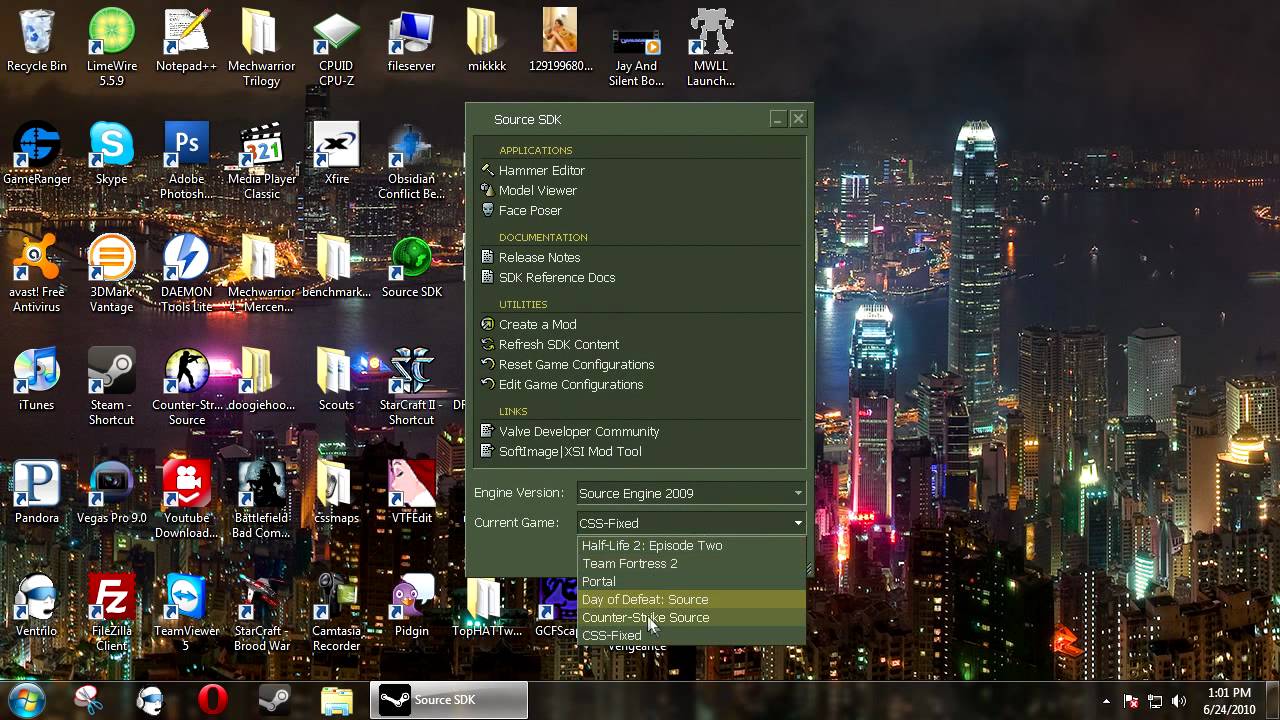Open Windows Explorer from taskbar

pos(336,700)
